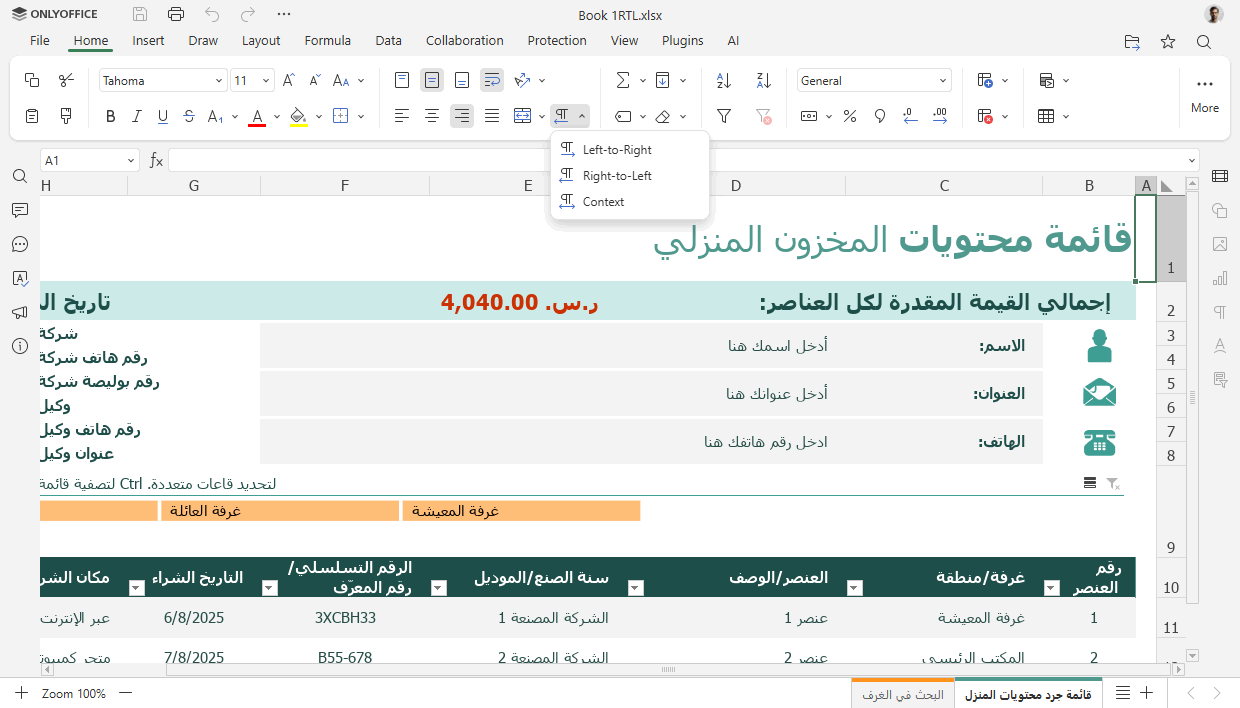Click the Copy Style format painter icon

[x=66, y=116]
